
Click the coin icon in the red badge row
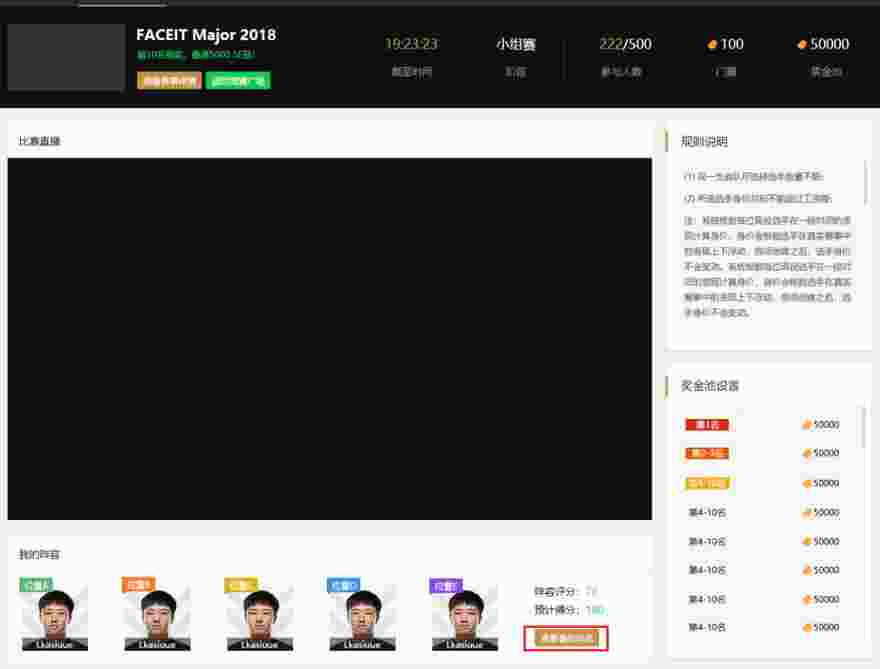(x=806, y=425)
